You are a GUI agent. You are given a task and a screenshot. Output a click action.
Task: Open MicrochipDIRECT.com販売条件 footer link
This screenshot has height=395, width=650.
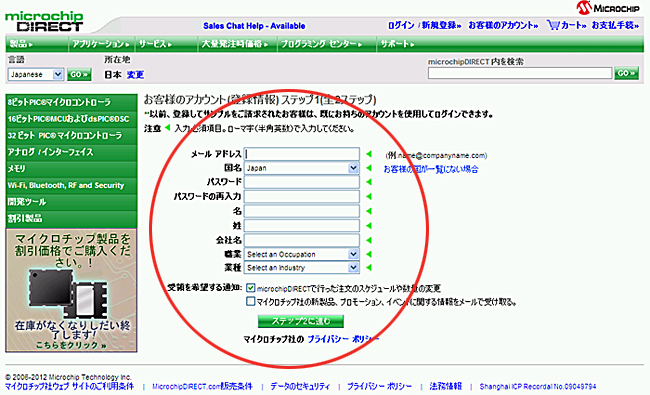202,386
